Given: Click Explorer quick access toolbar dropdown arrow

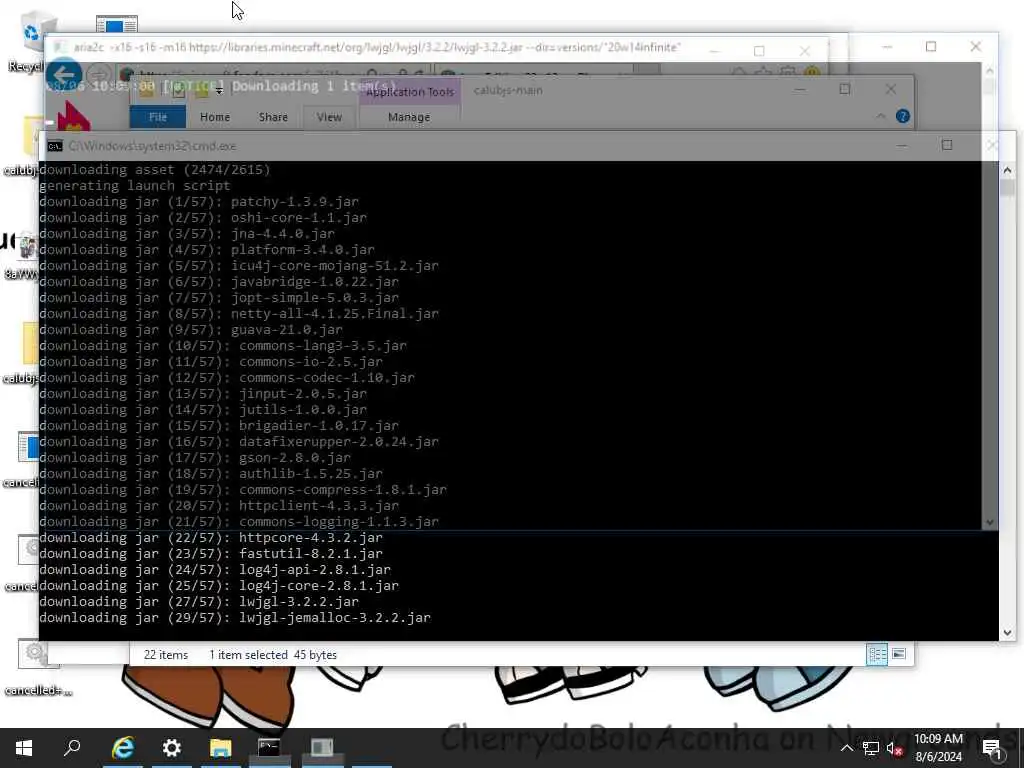Looking at the screenshot, I should coord(219,91).
